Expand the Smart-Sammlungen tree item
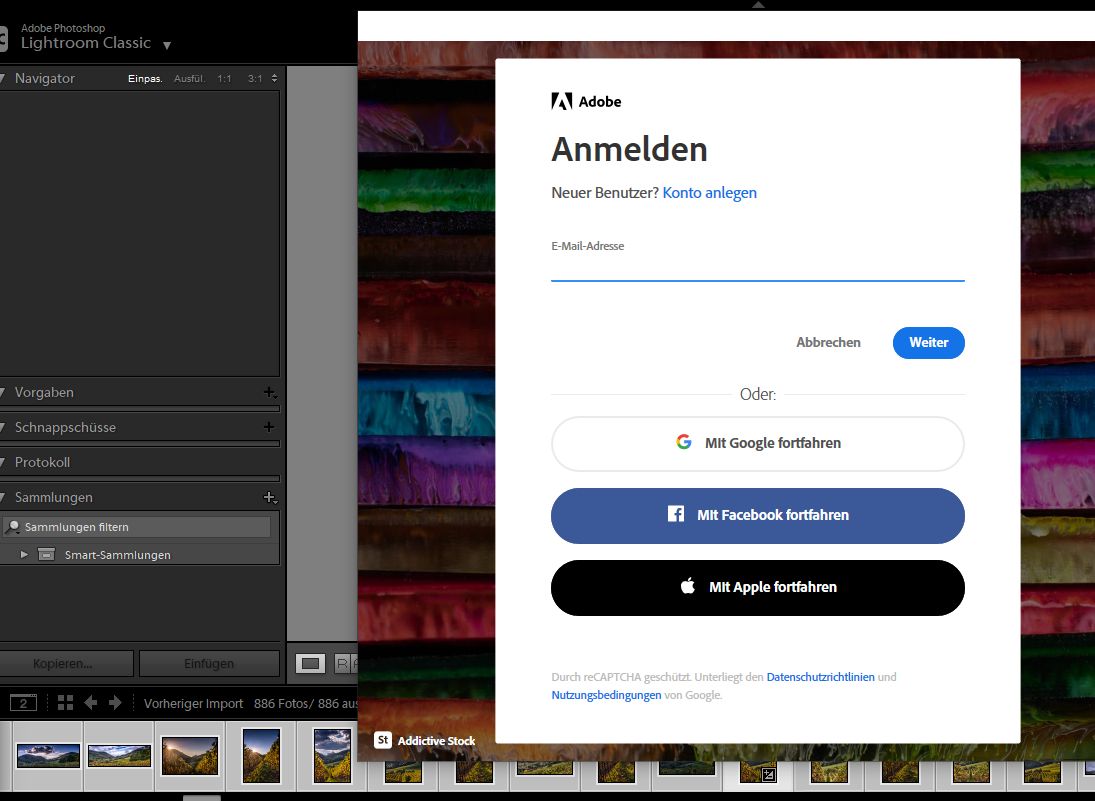The image size is (1095, 801). coord(25,554)
